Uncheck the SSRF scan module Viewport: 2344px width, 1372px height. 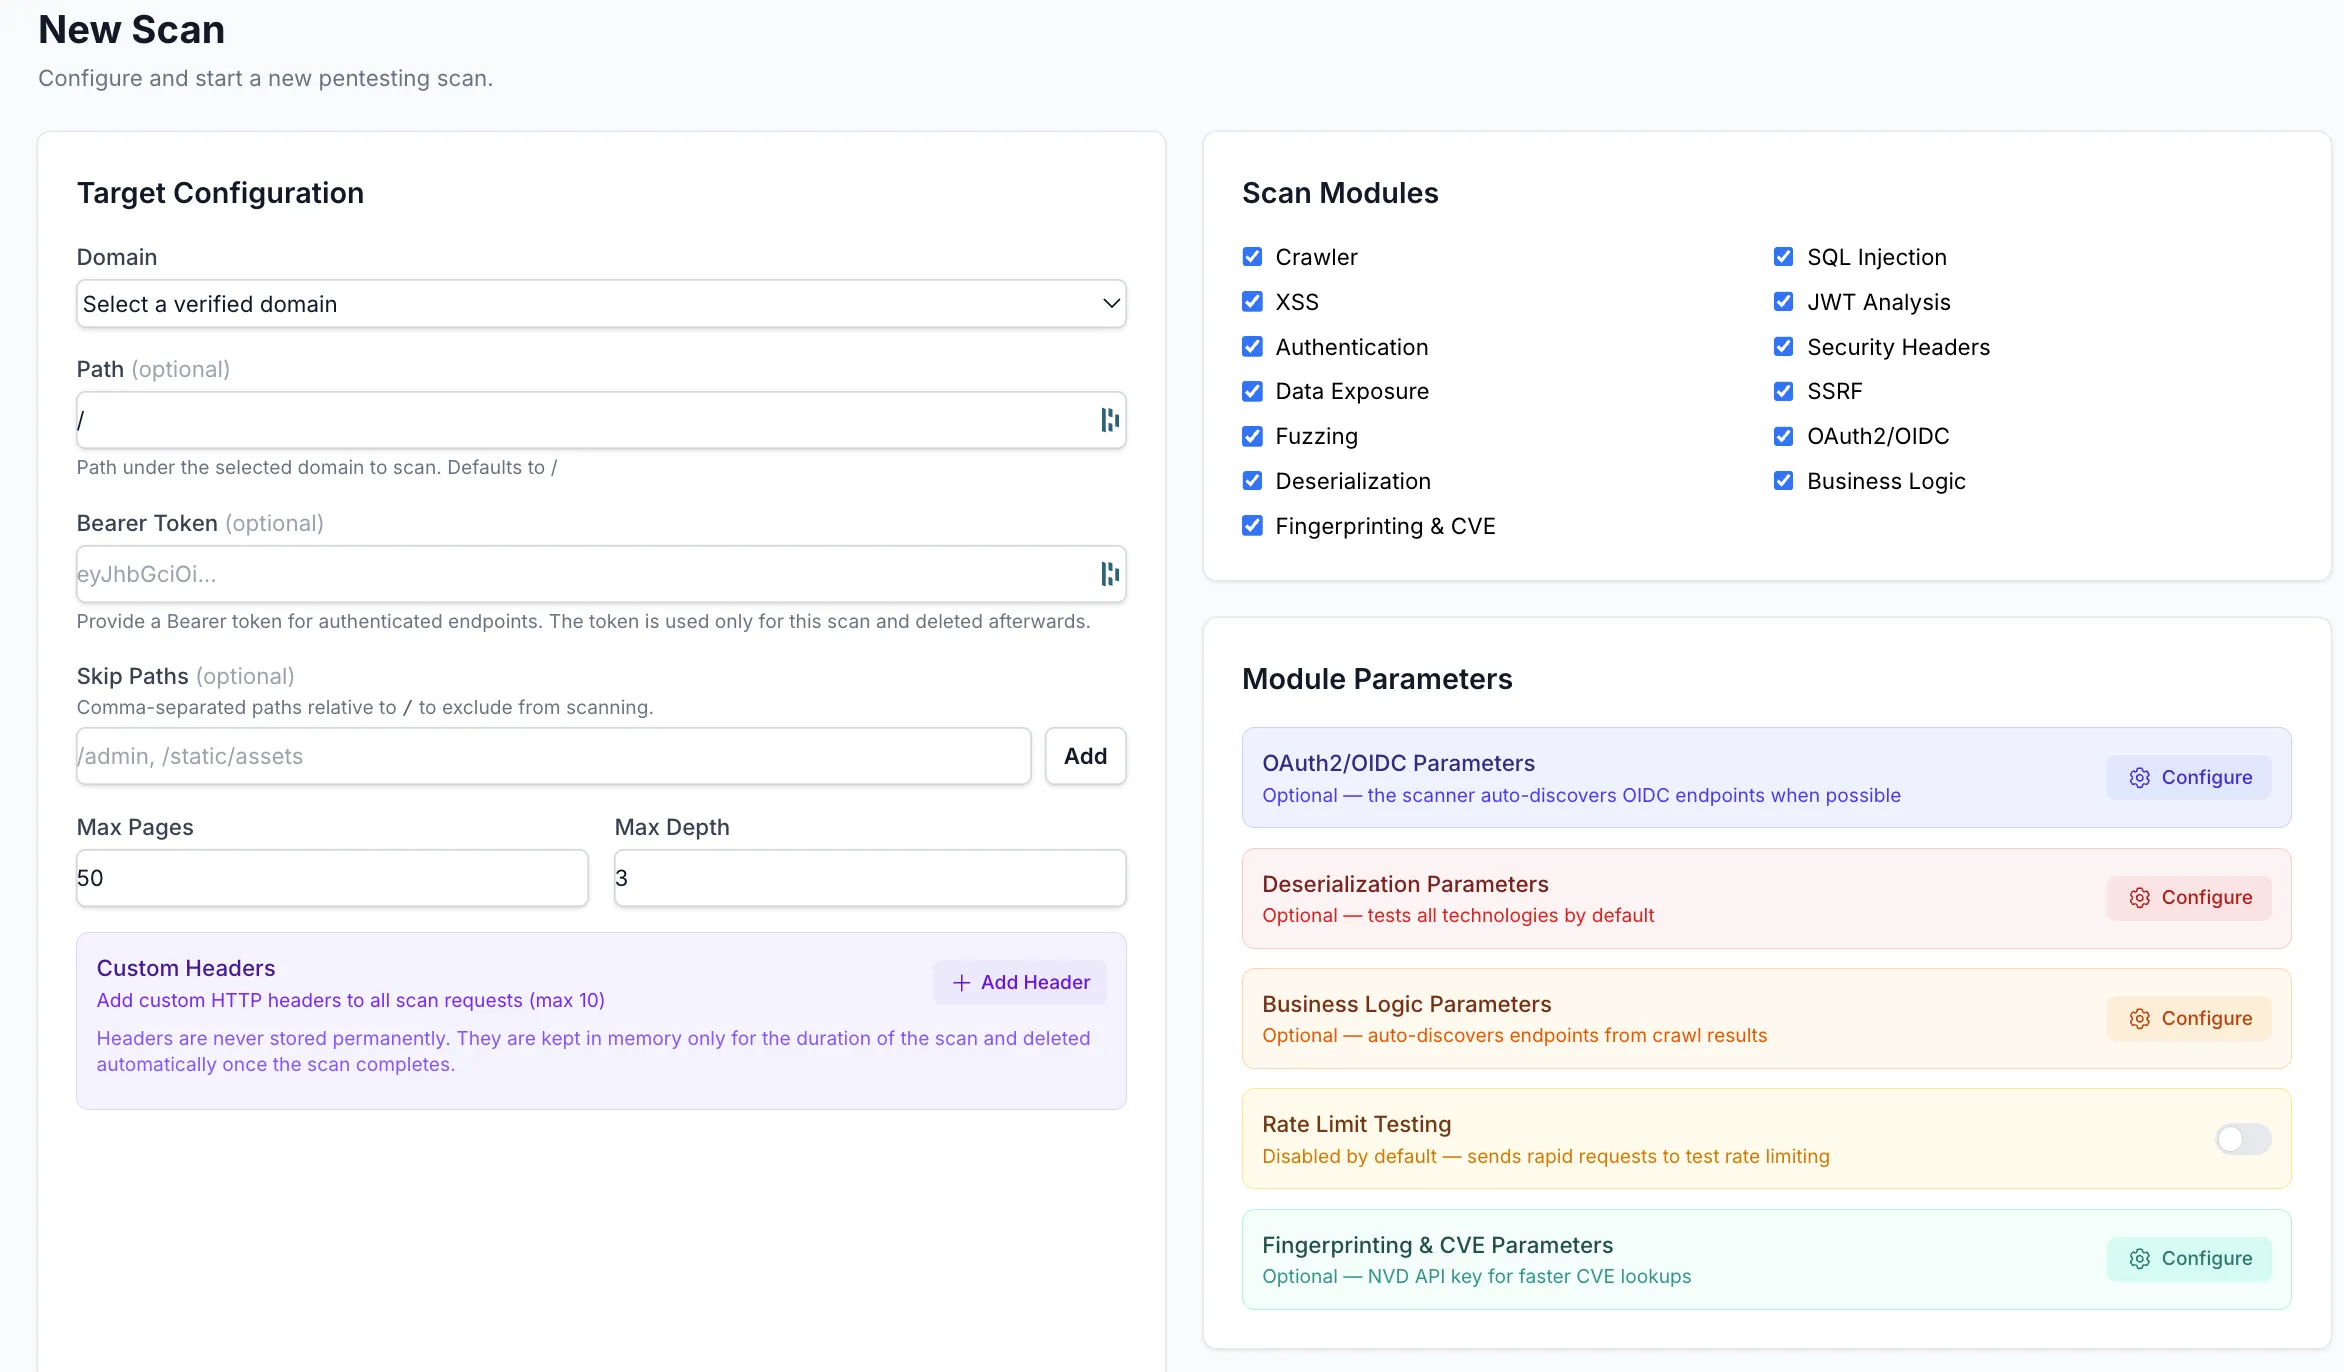click(1782, 391)
